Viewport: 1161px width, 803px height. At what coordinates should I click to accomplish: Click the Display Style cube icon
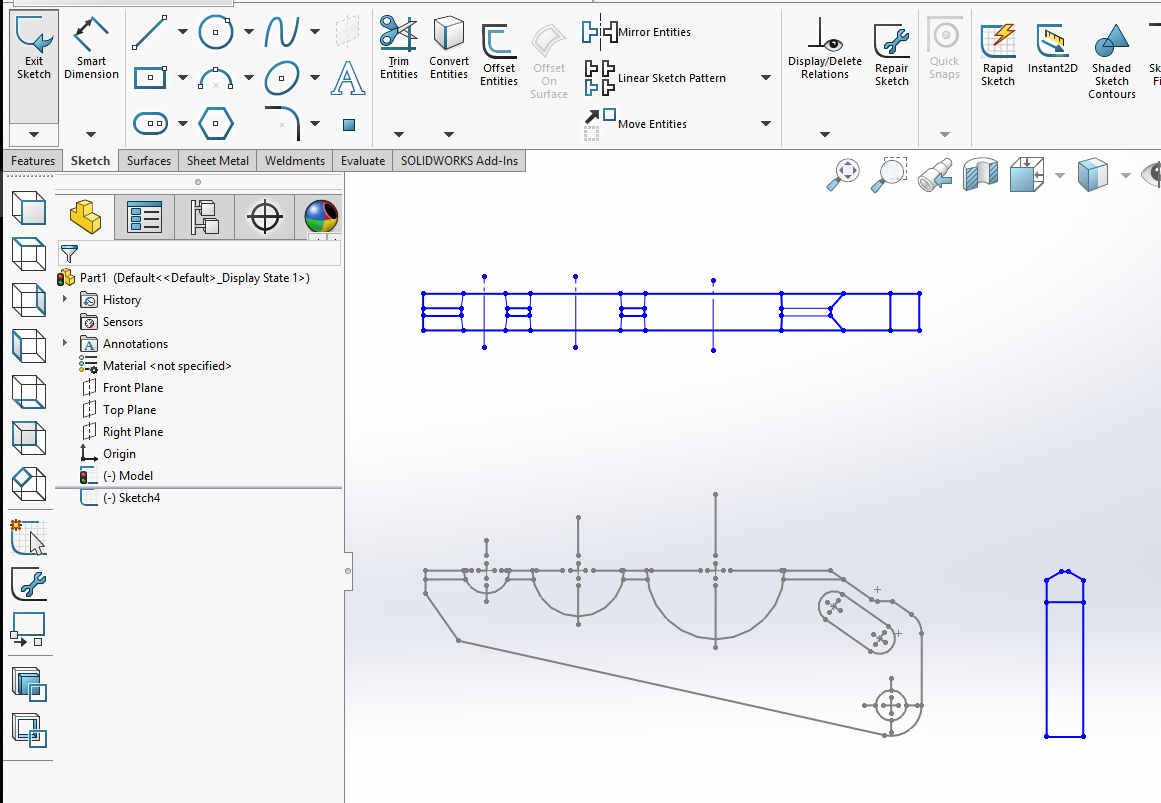(1093, 175)
